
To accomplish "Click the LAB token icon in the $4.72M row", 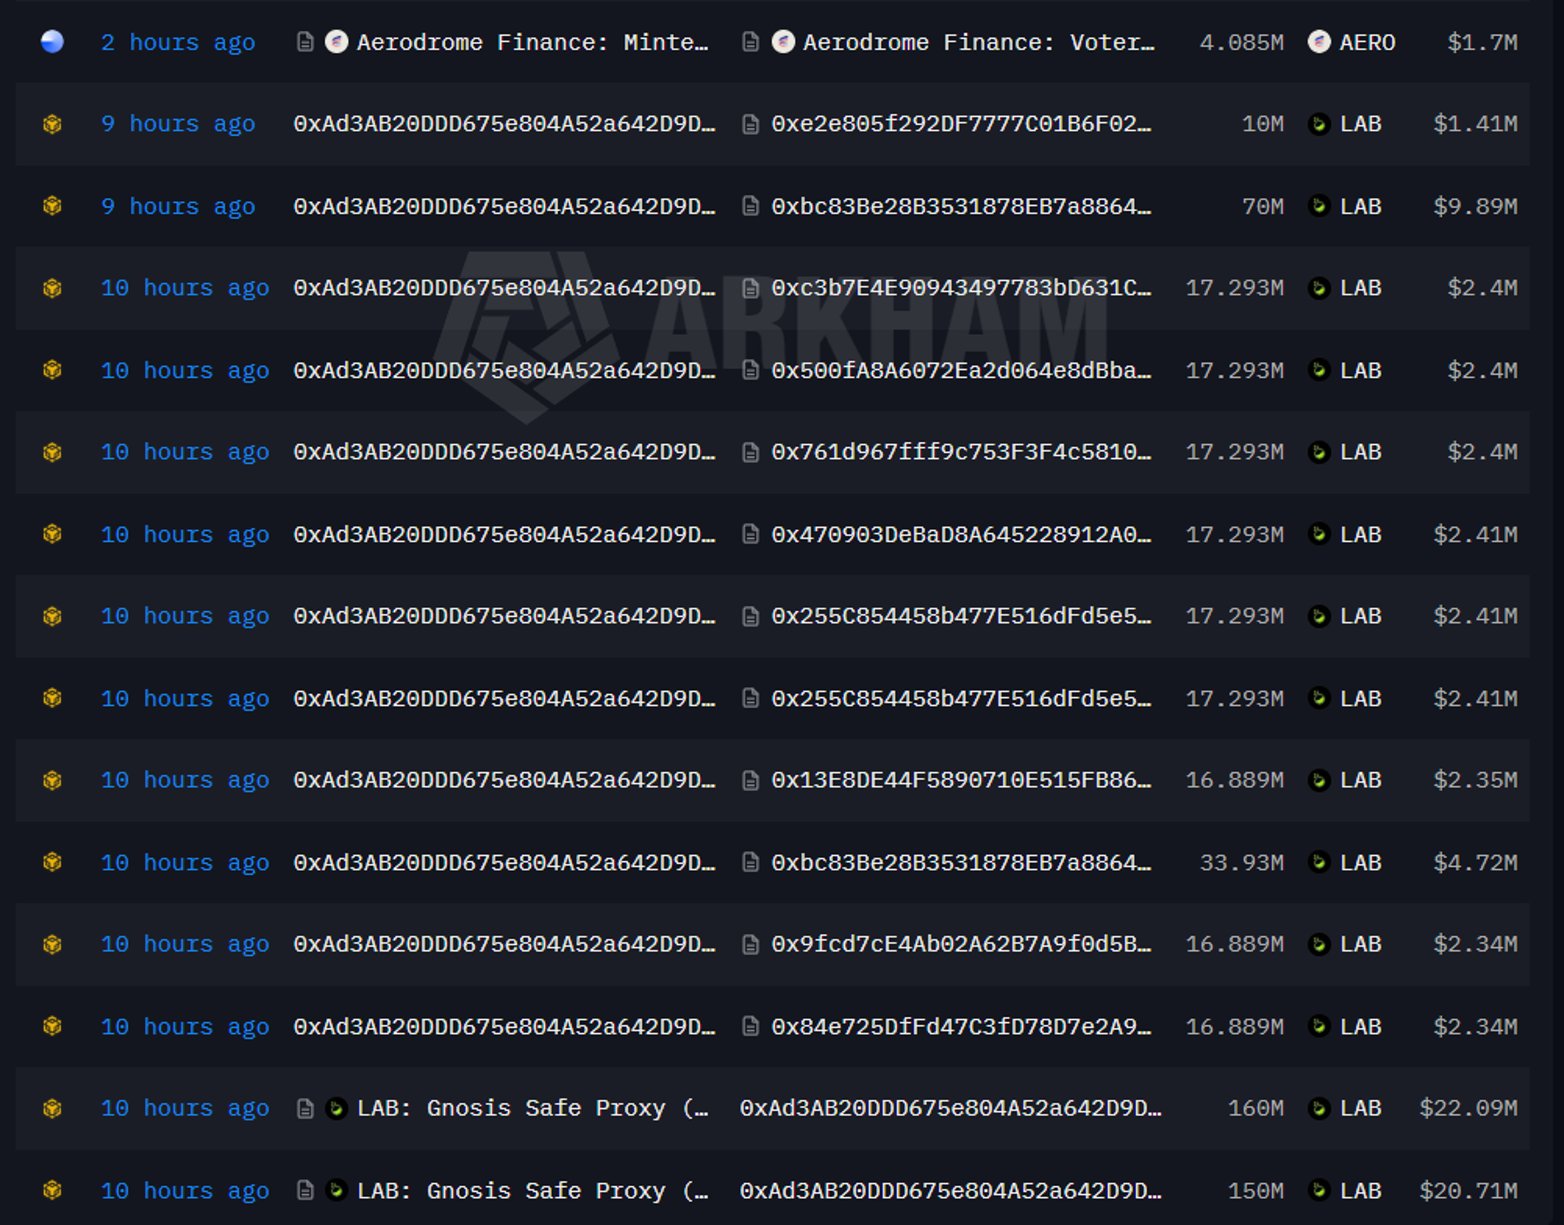I will pyautogui.click(x=1319, y=862).
